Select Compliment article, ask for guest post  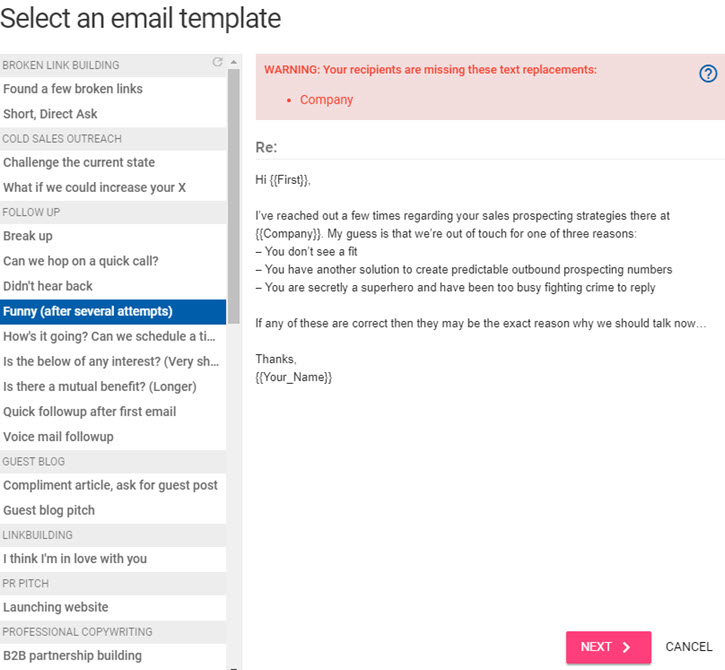(x=113, y=485)
